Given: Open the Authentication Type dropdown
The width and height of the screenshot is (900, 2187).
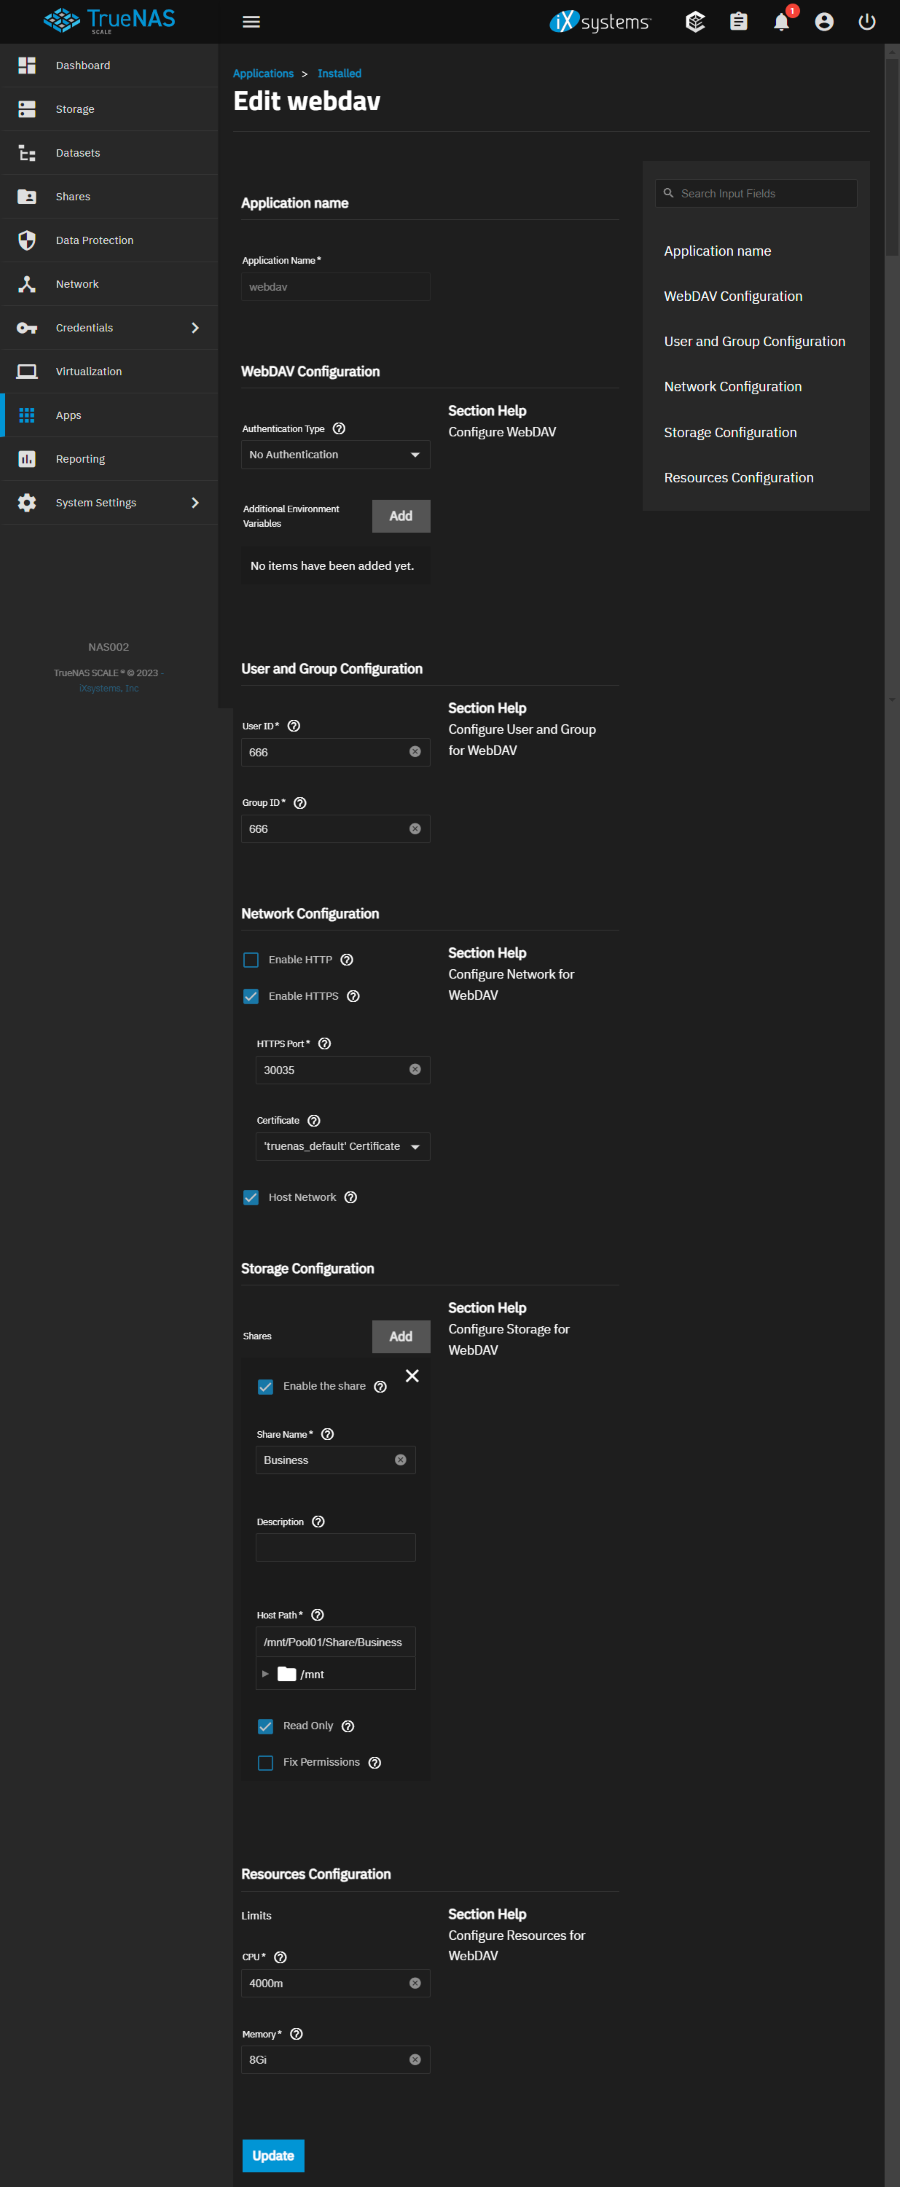Looking at the screenshot, I should [x=335, y=455].
